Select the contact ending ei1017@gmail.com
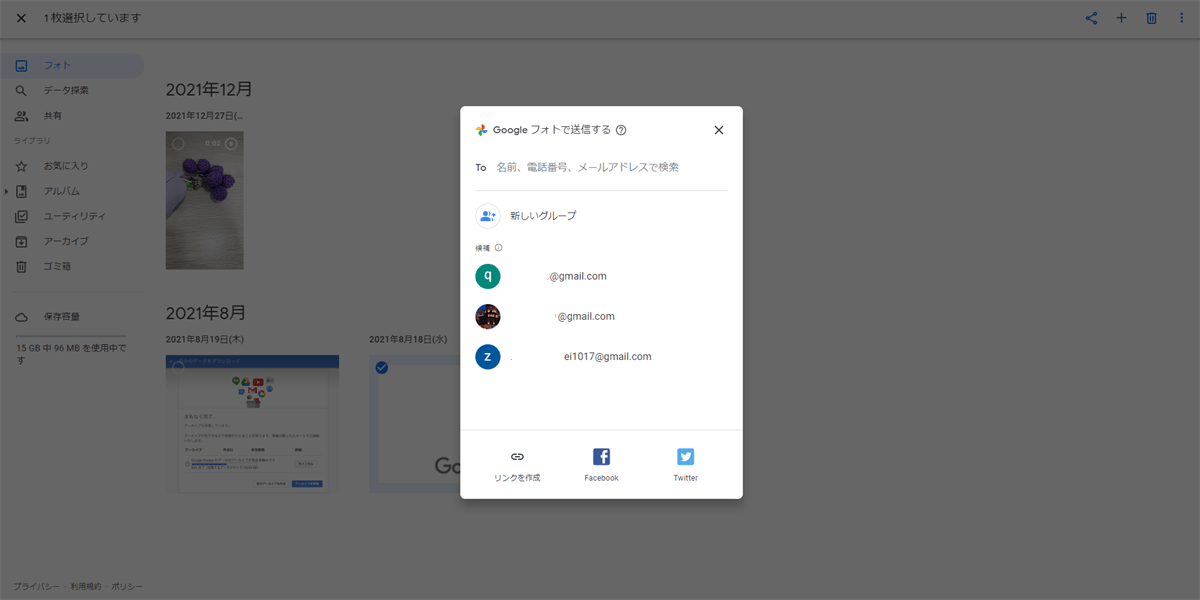1200x600 pixels. [x=601, y=356]
